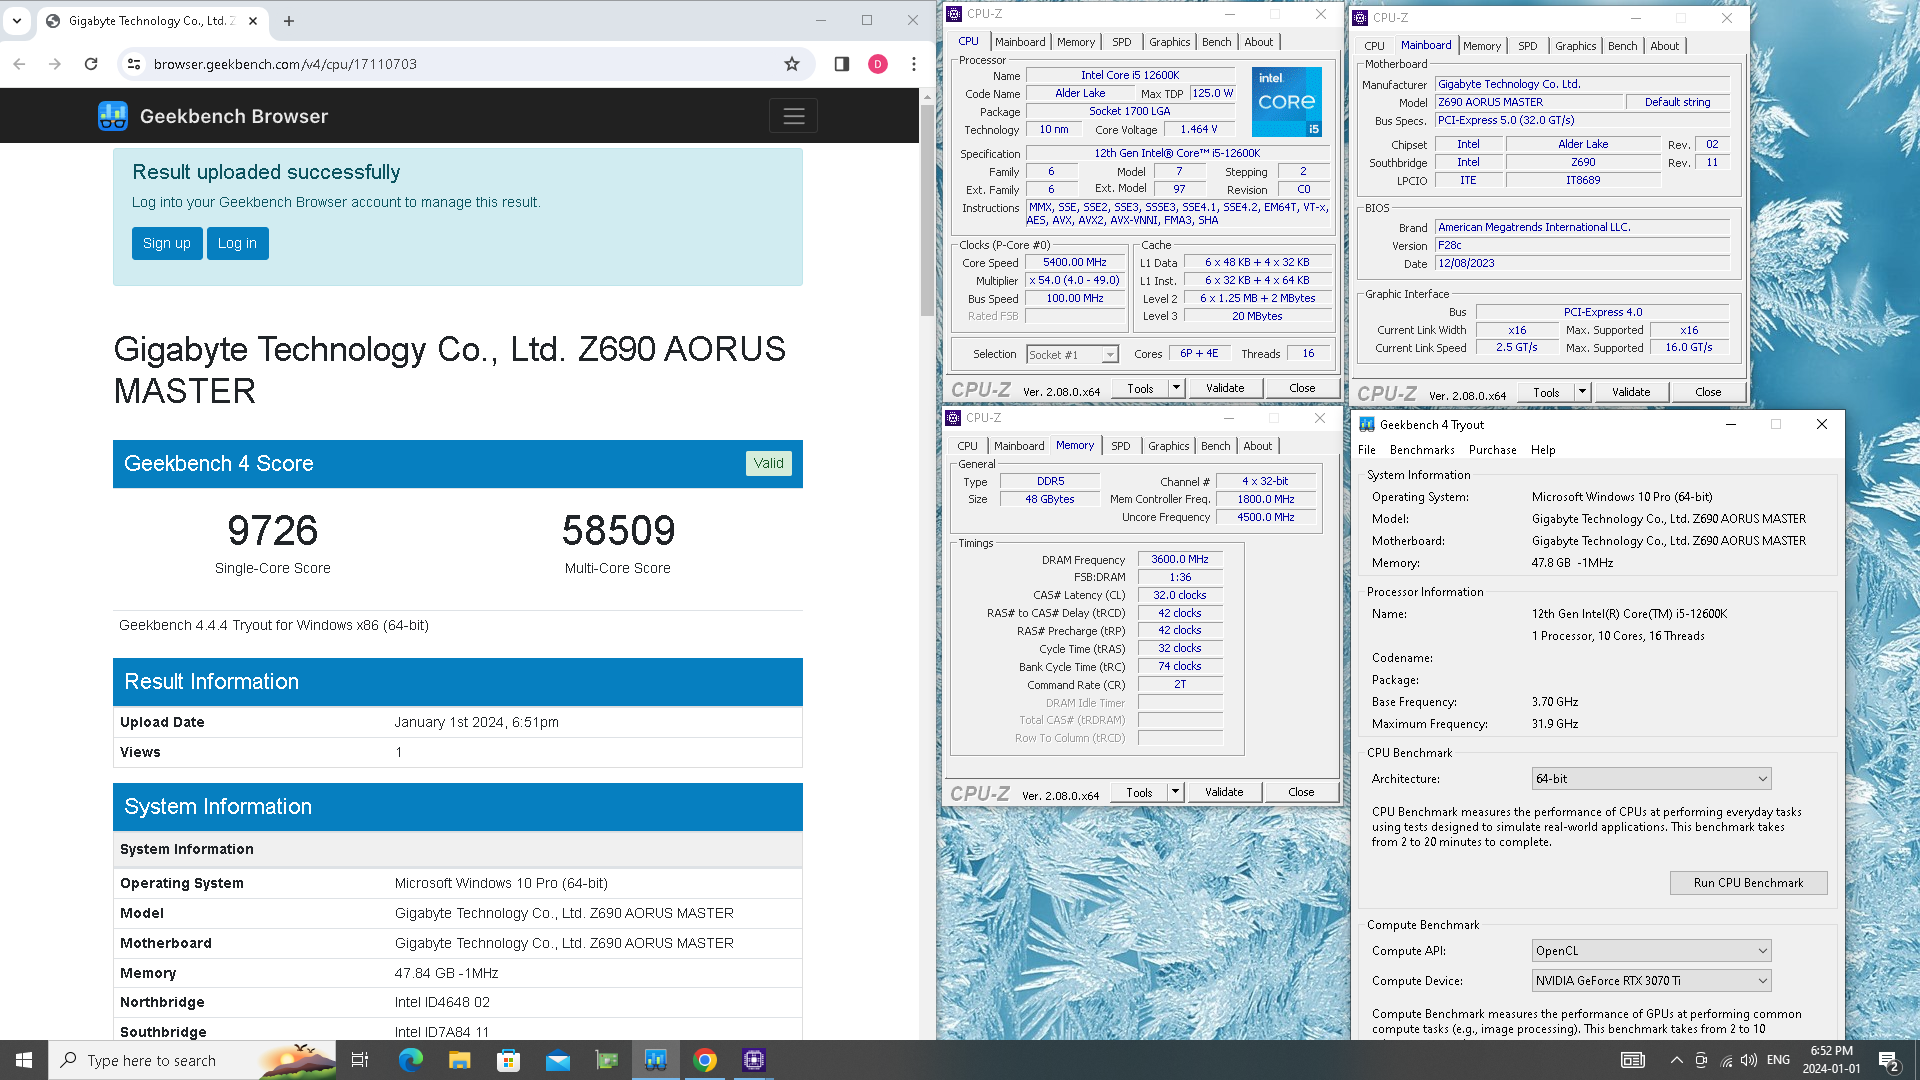Open the Purchase menu in Geekbench 4
This screenshot has width=1920, height=1080.
point(1493,450)
